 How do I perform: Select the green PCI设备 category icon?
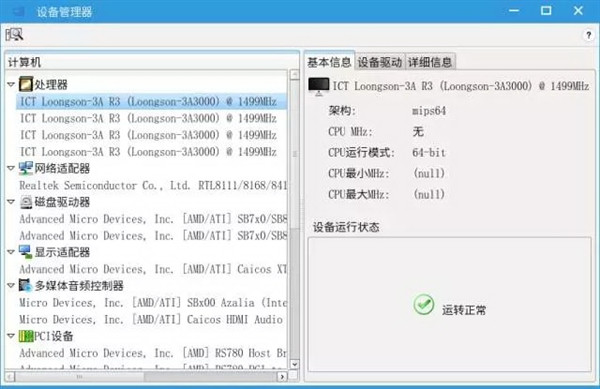(26, 336)
